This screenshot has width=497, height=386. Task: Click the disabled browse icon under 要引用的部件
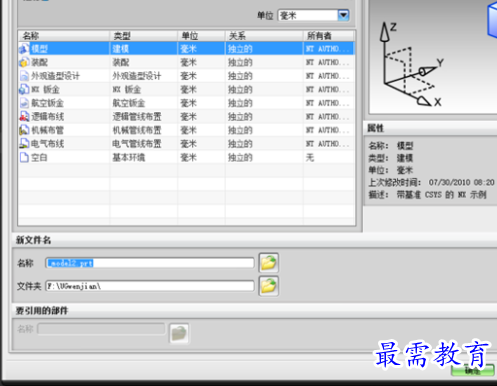coord(179,333)
